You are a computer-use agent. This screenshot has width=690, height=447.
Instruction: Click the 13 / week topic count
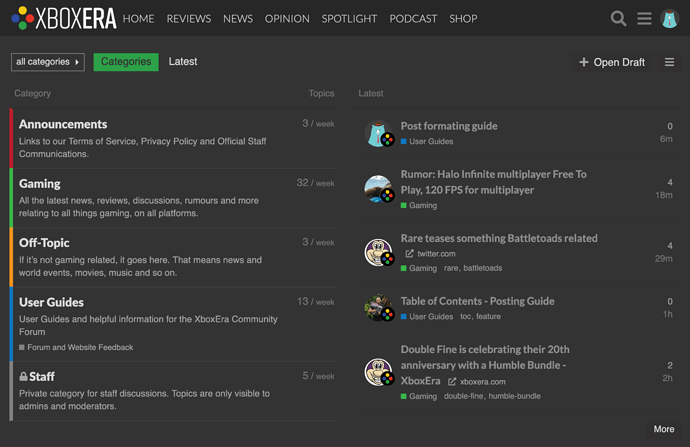click(316, 302)
